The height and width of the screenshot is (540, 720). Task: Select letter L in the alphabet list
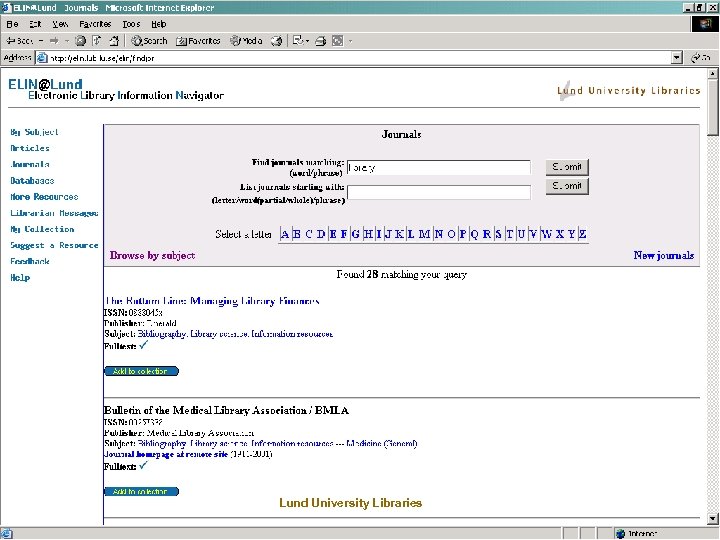coord(411,234)
